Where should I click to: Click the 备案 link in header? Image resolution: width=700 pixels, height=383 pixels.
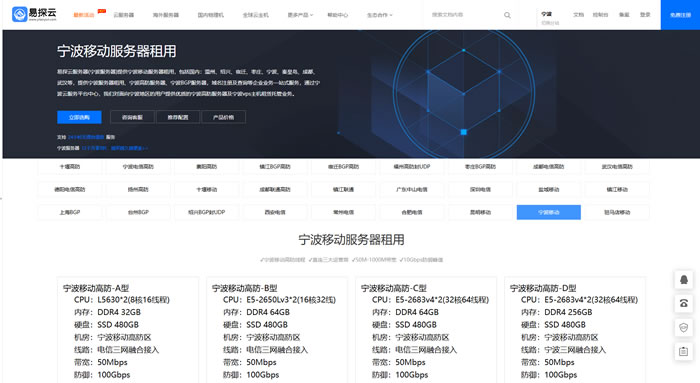coord(624,15)
